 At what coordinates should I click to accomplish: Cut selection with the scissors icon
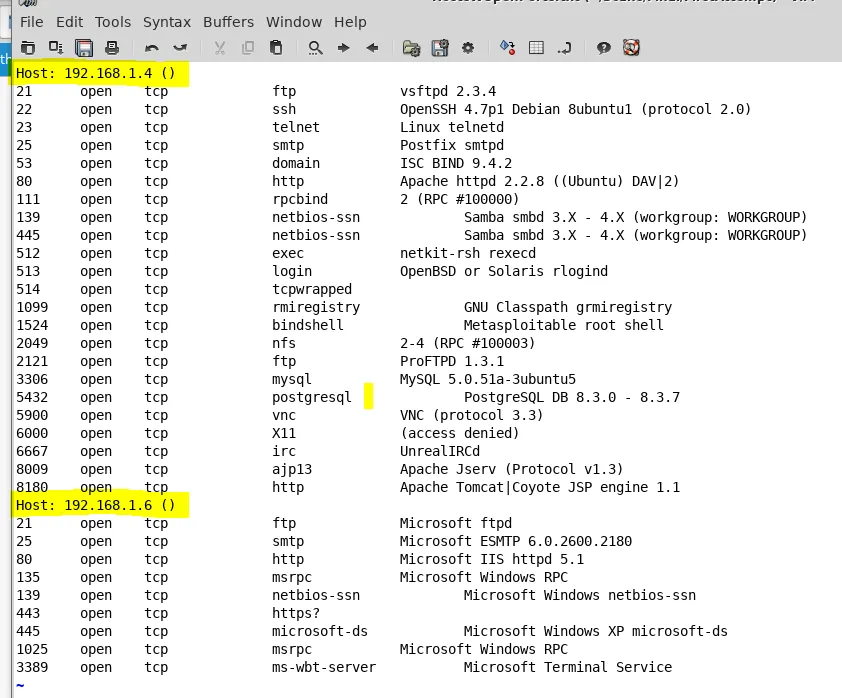[x=220, y=48]
